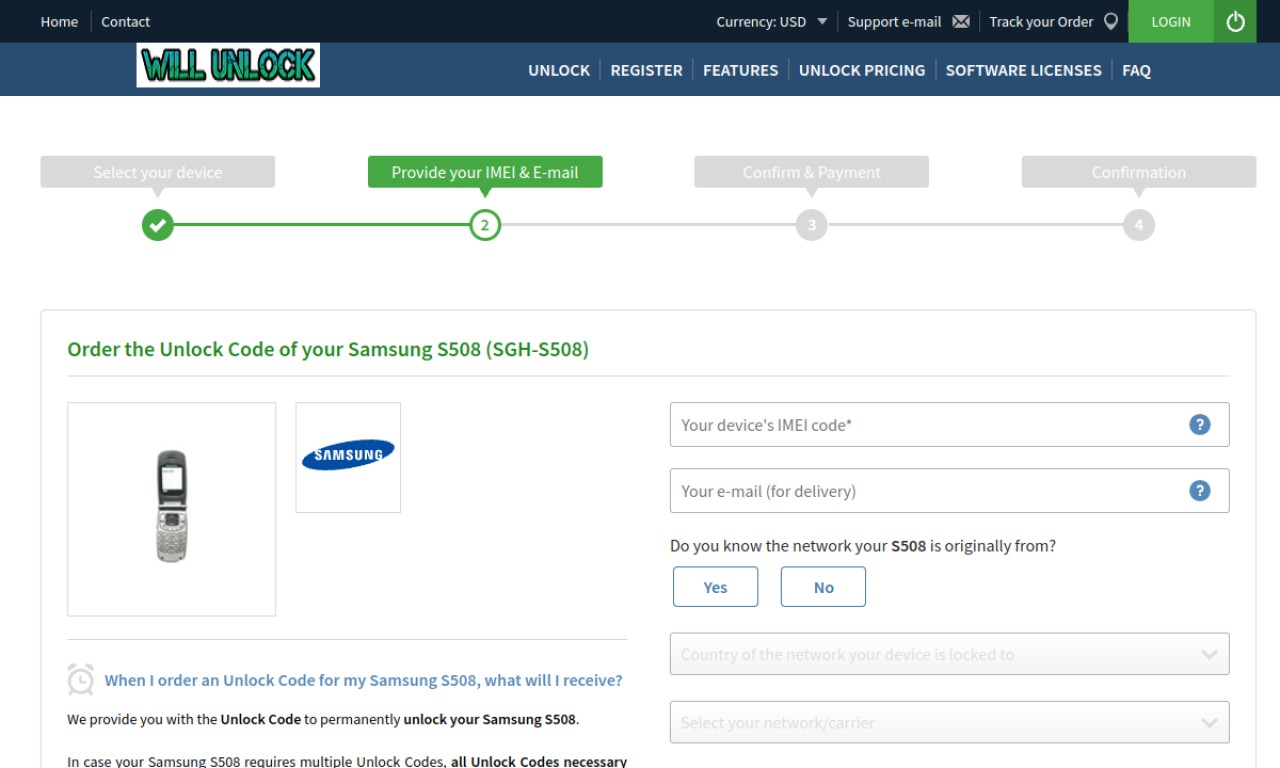1280x768 pixels.
Task: Click the 'Do you know the network' question text
Action: pyautogui.click(x=863, y=546)
